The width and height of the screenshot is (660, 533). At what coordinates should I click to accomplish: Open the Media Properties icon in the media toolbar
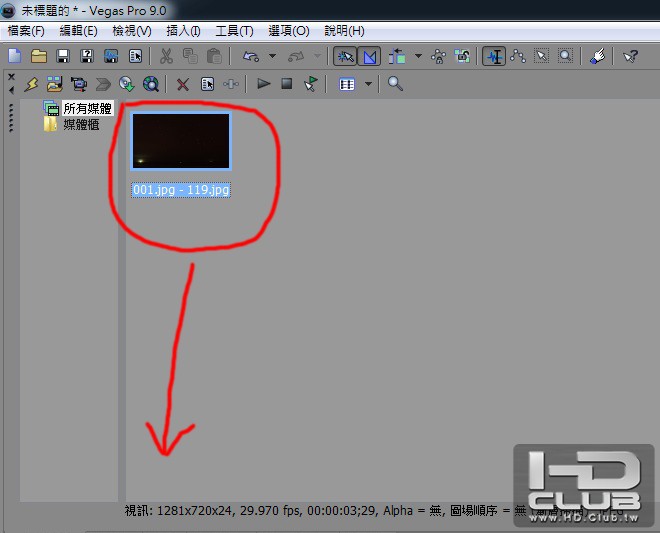tap(207, 84)
